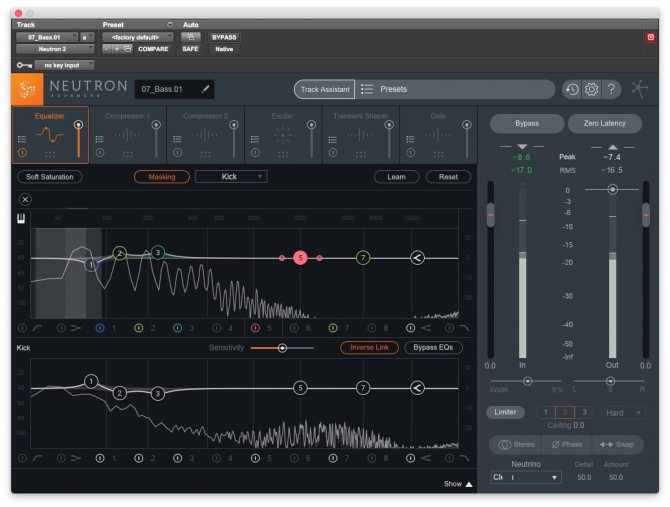Select the Exciter module tab
This screenshot has width=670, height=507.
click(283, 135)
